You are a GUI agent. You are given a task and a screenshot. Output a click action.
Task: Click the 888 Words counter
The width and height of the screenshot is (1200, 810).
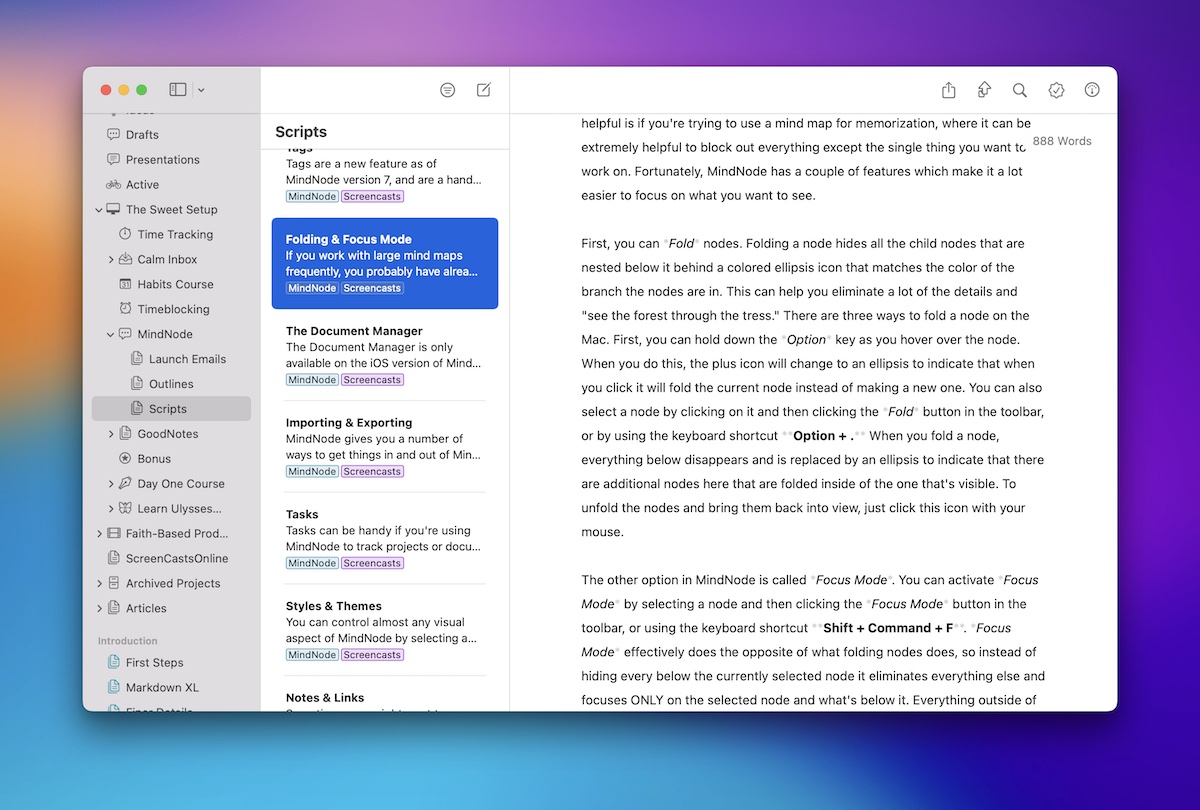click(x=1062, y=141)
